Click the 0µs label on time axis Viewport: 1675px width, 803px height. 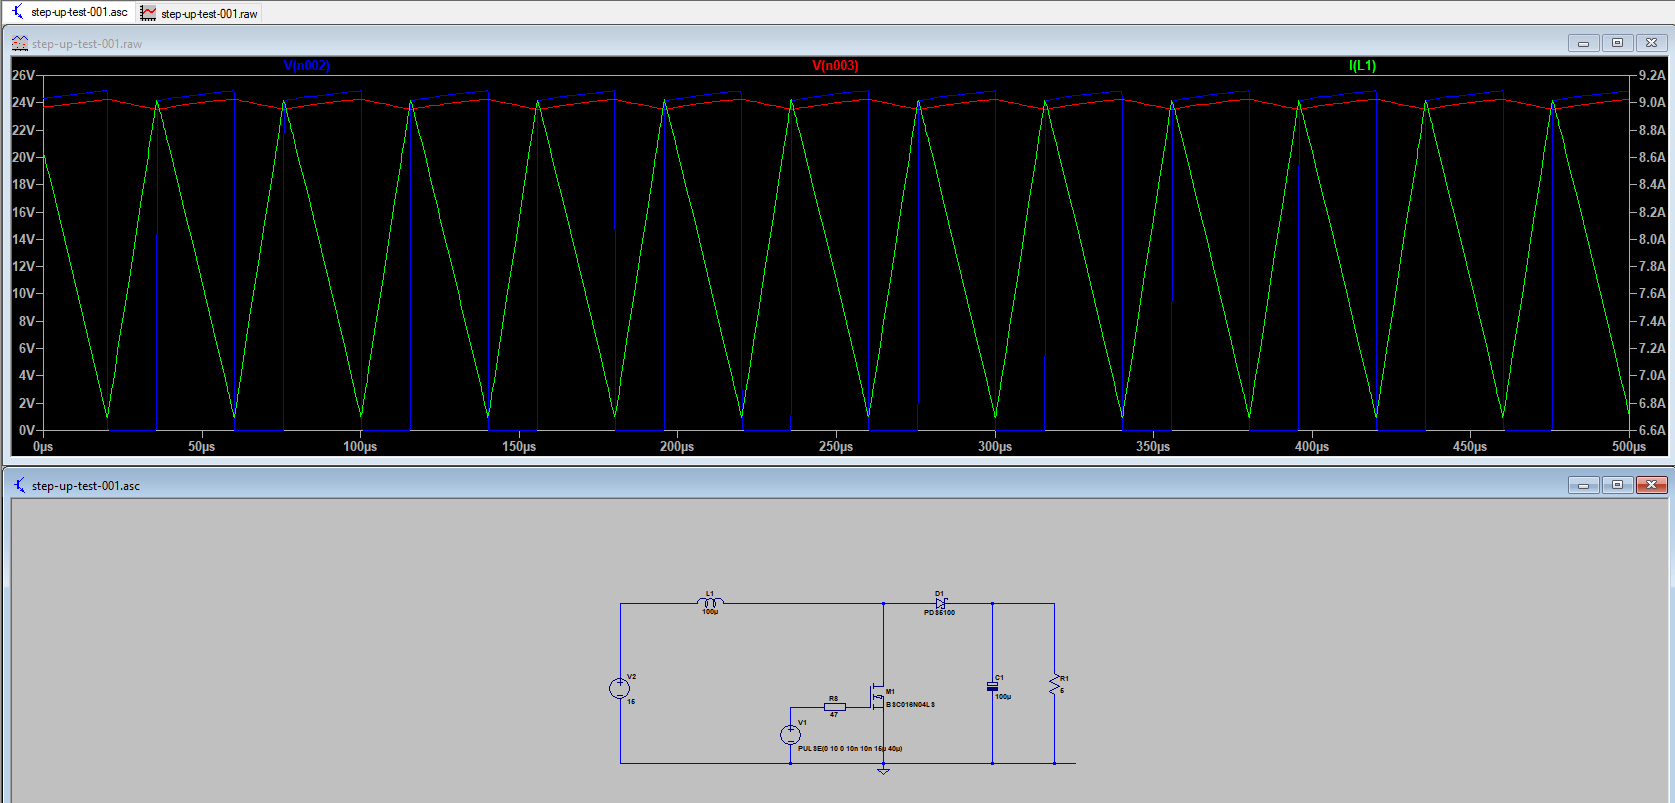point(43,447)
